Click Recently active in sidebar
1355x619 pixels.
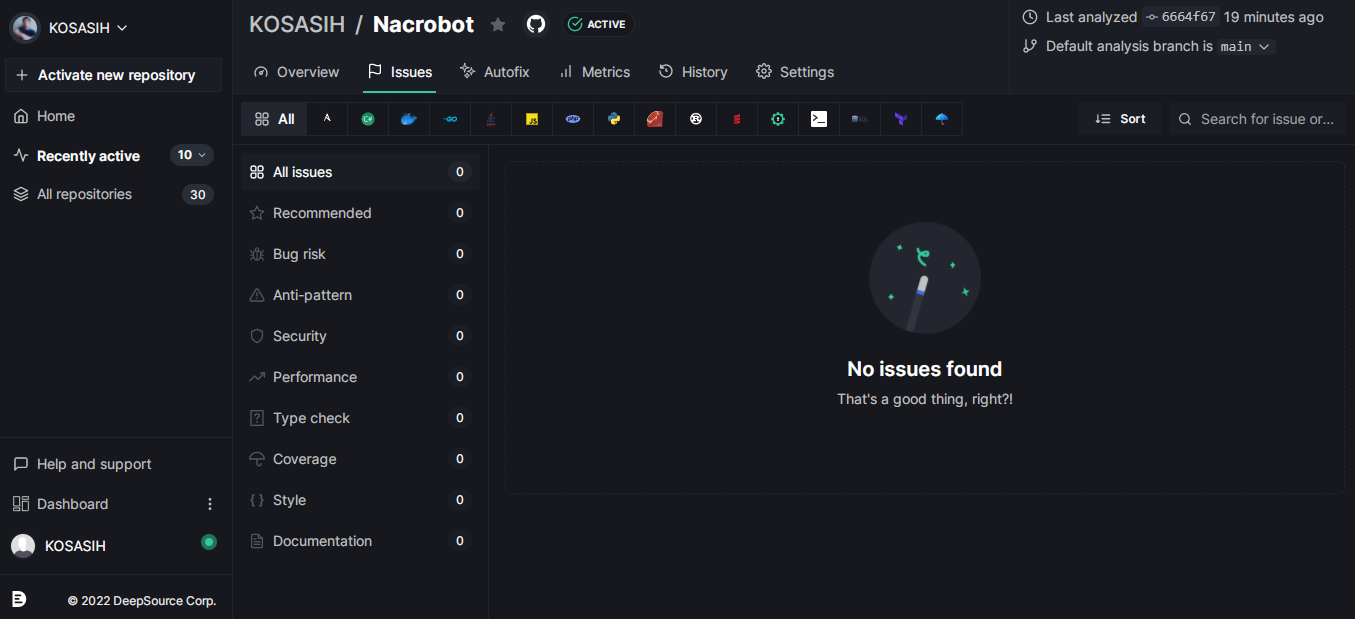coord(88,156)
